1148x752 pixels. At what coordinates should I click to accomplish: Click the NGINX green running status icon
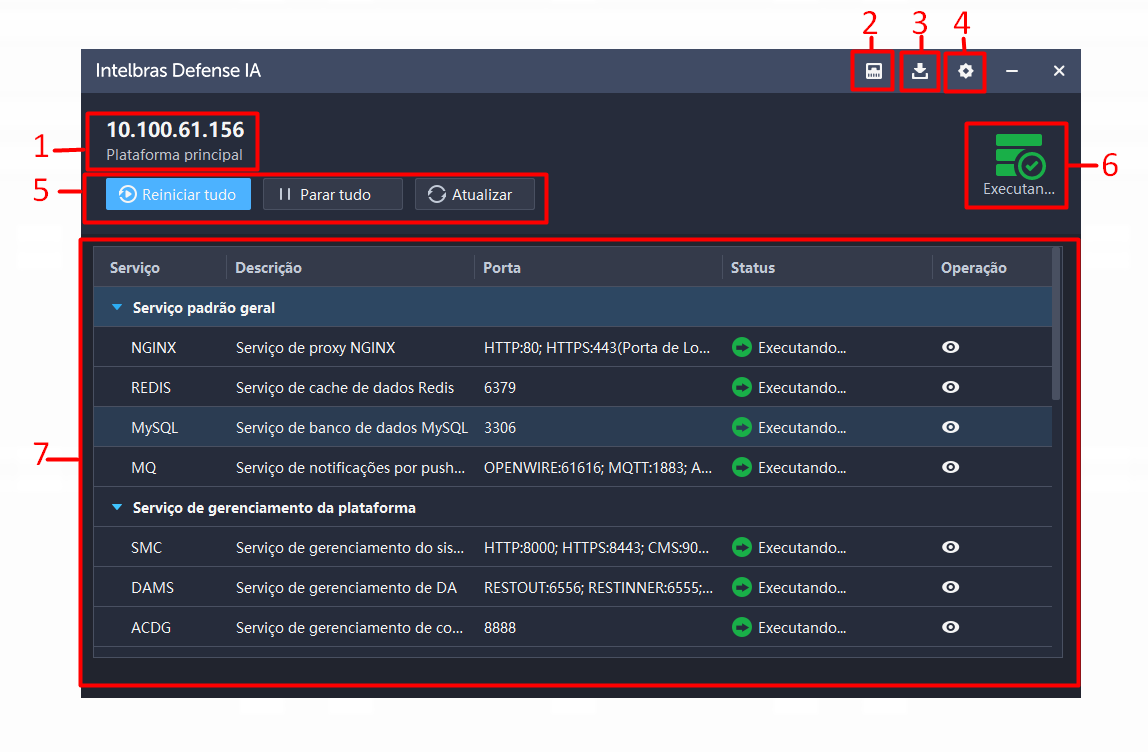[742, 347]
